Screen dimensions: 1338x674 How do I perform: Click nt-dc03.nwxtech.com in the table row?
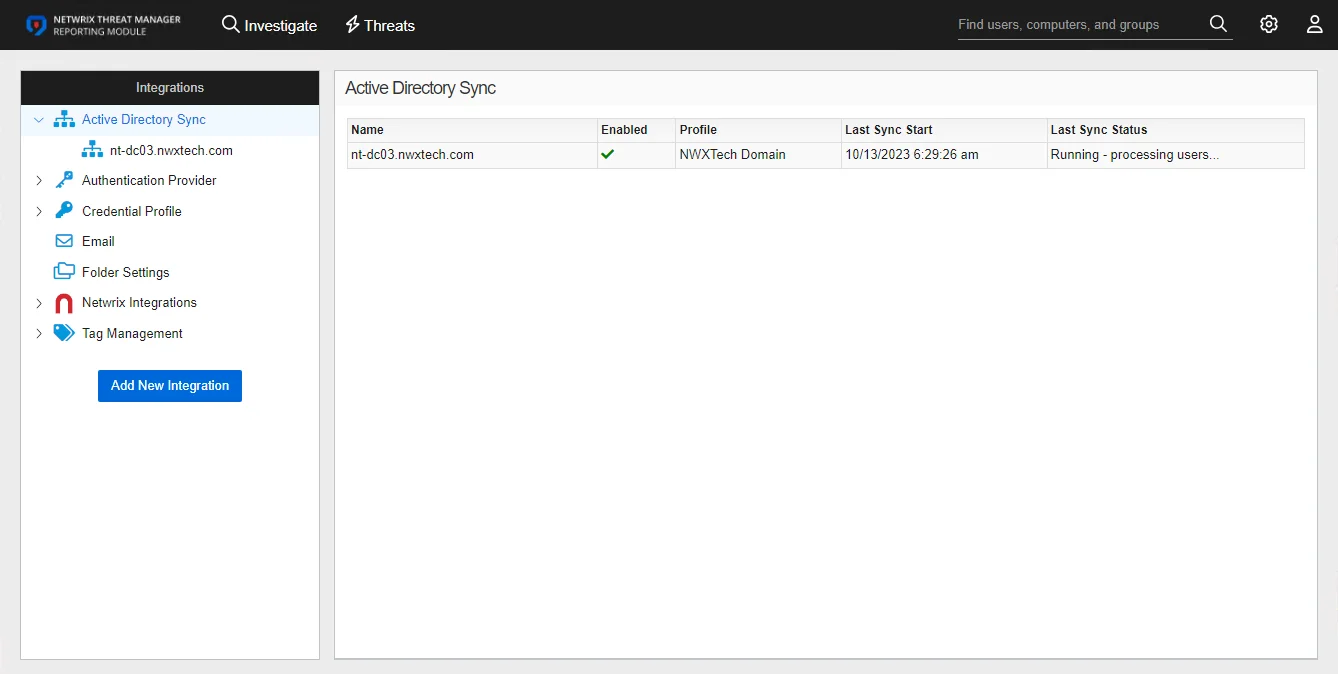[412, 155]
